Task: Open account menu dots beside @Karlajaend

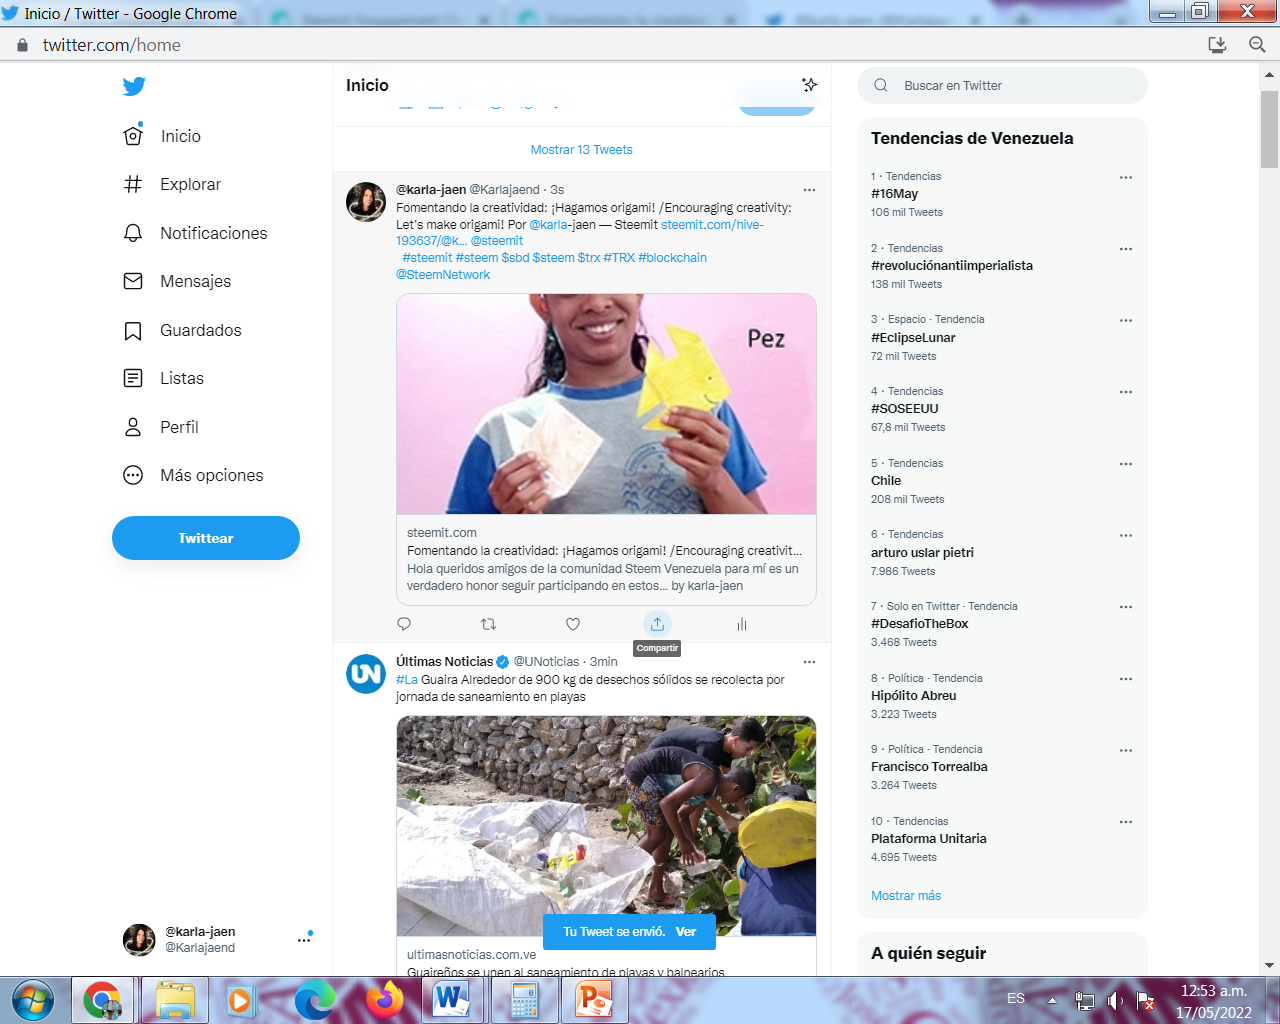Action: tap(304, 940)
